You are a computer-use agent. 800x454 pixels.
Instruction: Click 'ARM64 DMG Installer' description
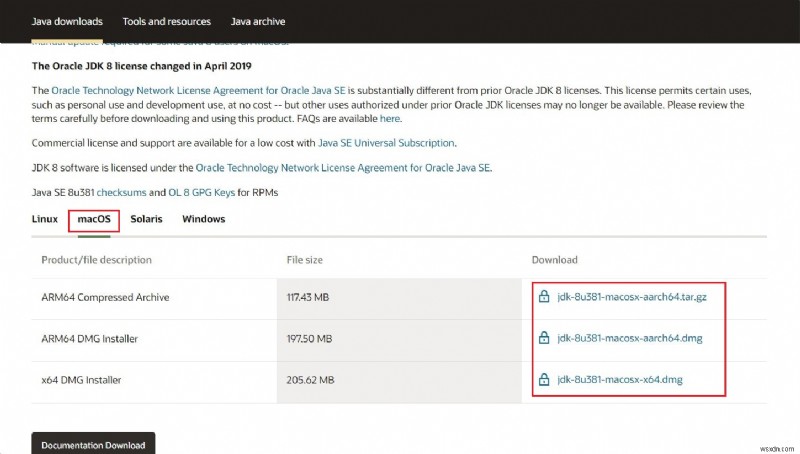(x=89, y=339)
